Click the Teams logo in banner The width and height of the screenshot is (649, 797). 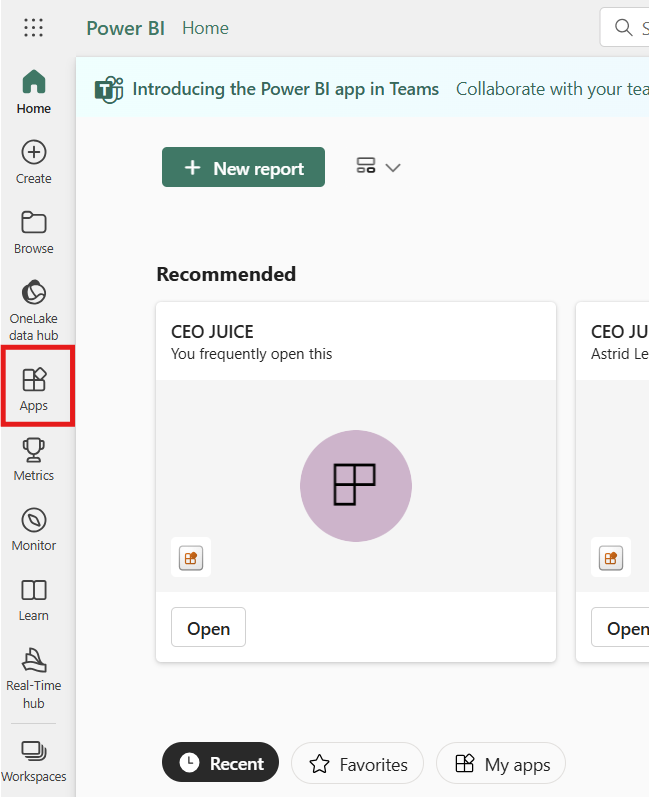[109, 90]
